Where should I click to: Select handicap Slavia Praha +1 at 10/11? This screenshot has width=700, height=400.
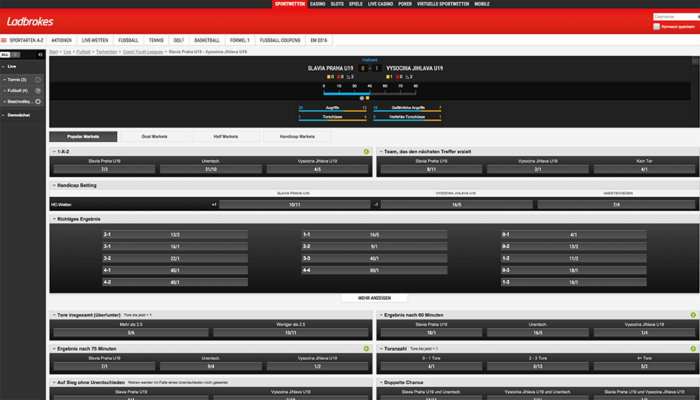[295, 204]
